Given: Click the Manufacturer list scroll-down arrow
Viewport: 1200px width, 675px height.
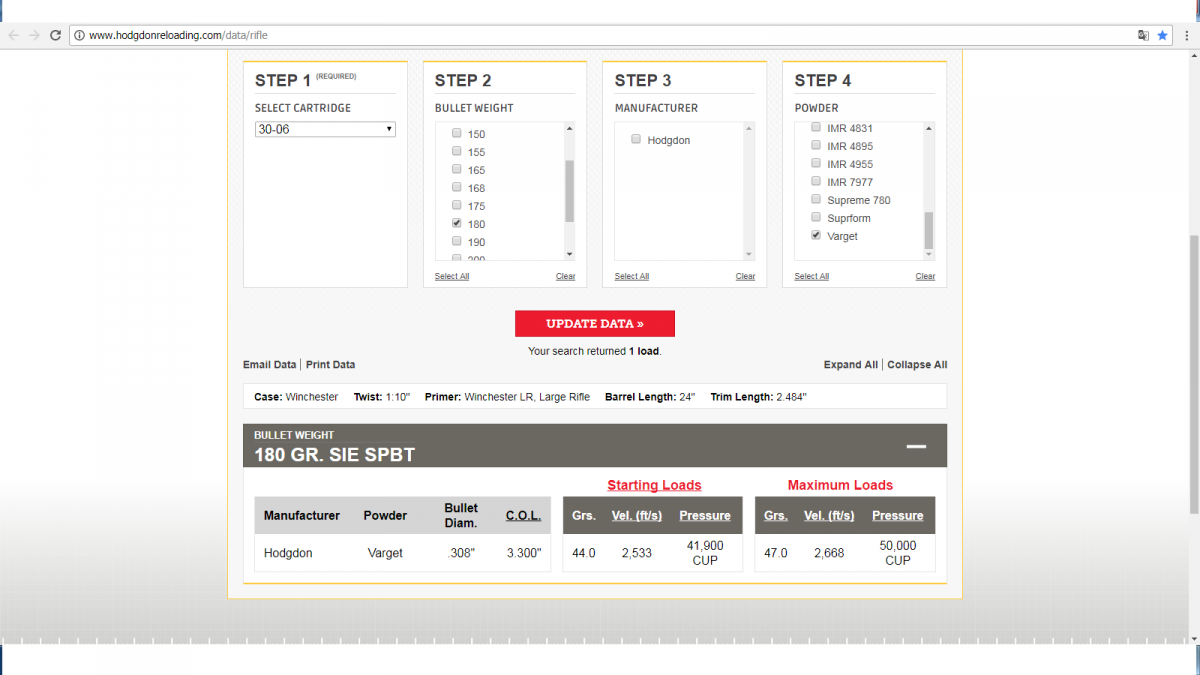Looking at the screenshot, I should (750, 255).
